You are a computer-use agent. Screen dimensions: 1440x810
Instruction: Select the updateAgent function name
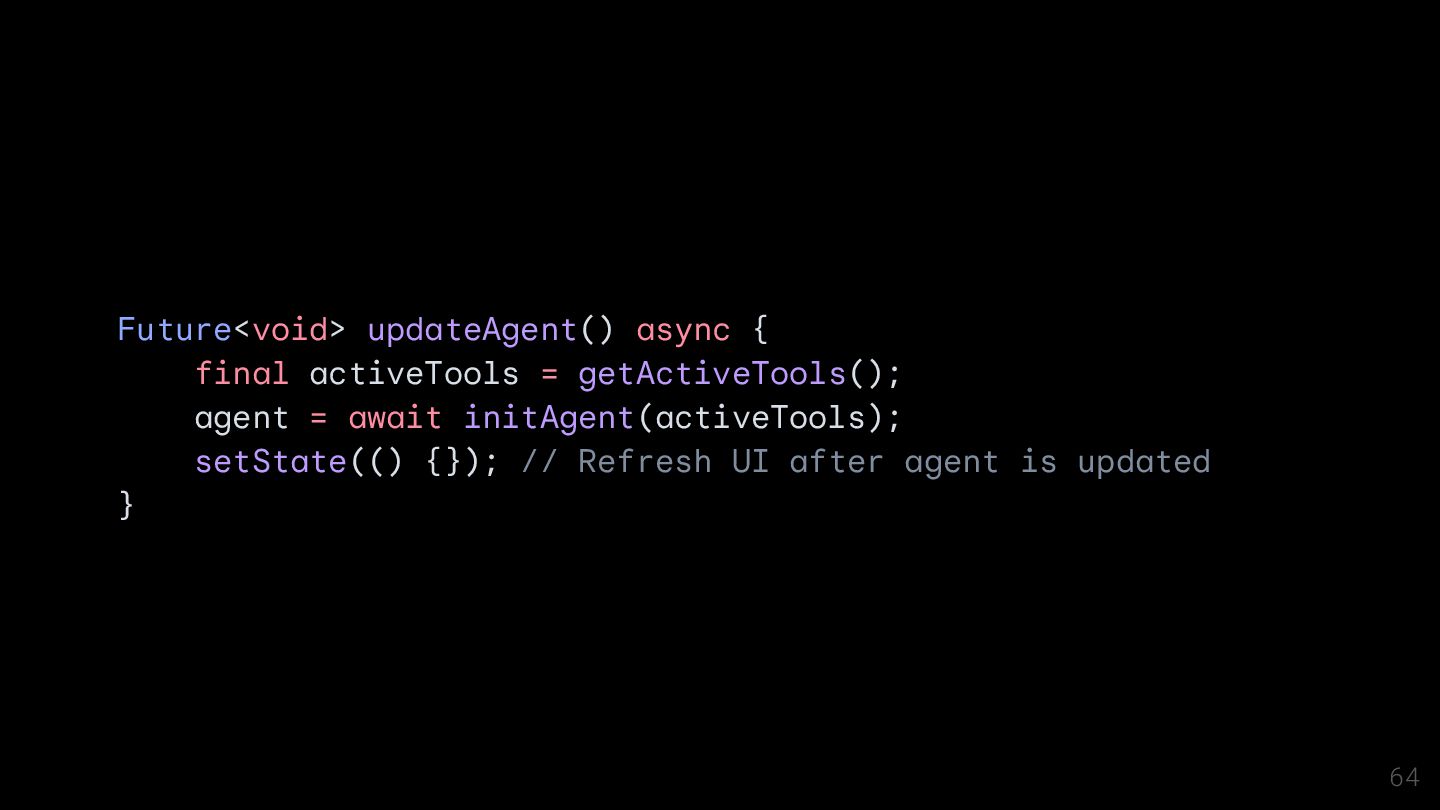472,330
